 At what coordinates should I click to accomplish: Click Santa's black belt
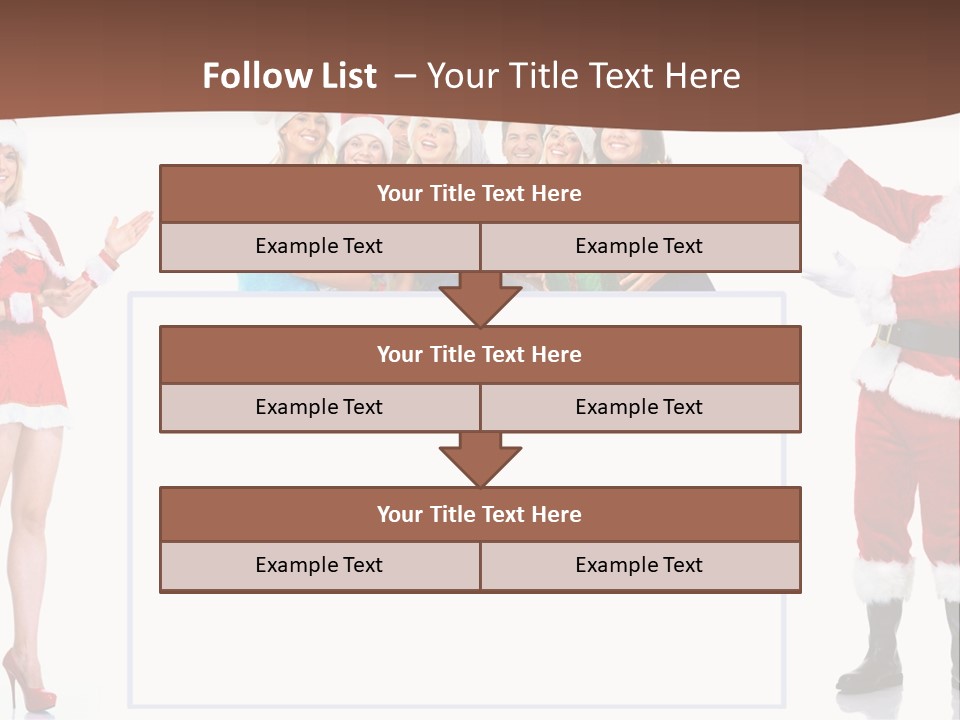coord(915,338)
